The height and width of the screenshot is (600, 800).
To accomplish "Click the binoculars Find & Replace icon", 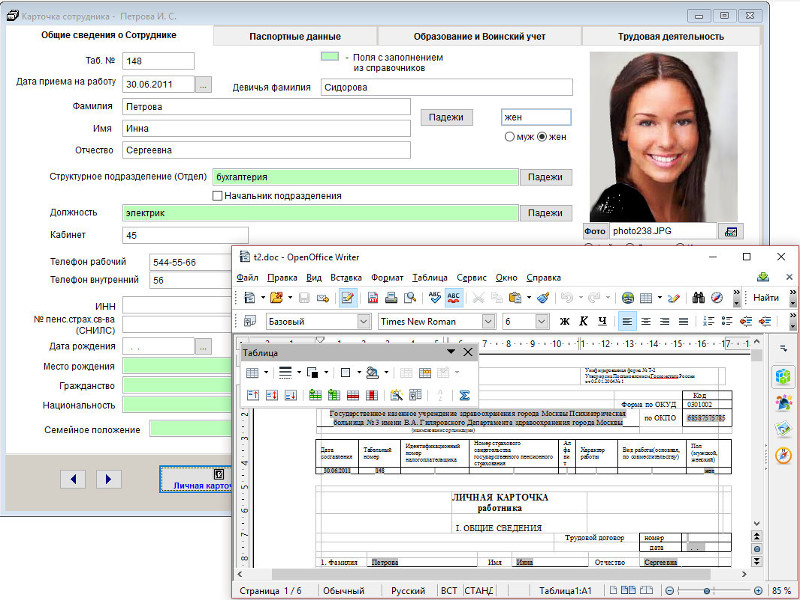I will coord(697,297).
